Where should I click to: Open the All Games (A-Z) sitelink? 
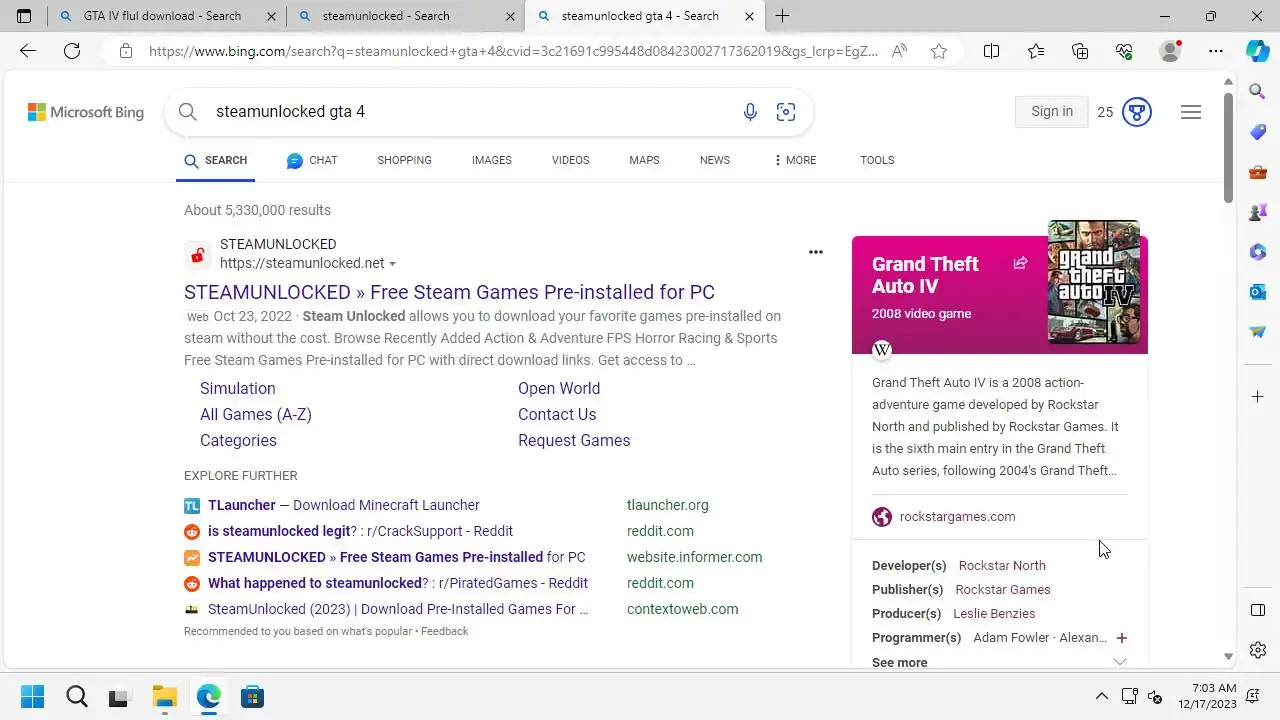point(256,414)
